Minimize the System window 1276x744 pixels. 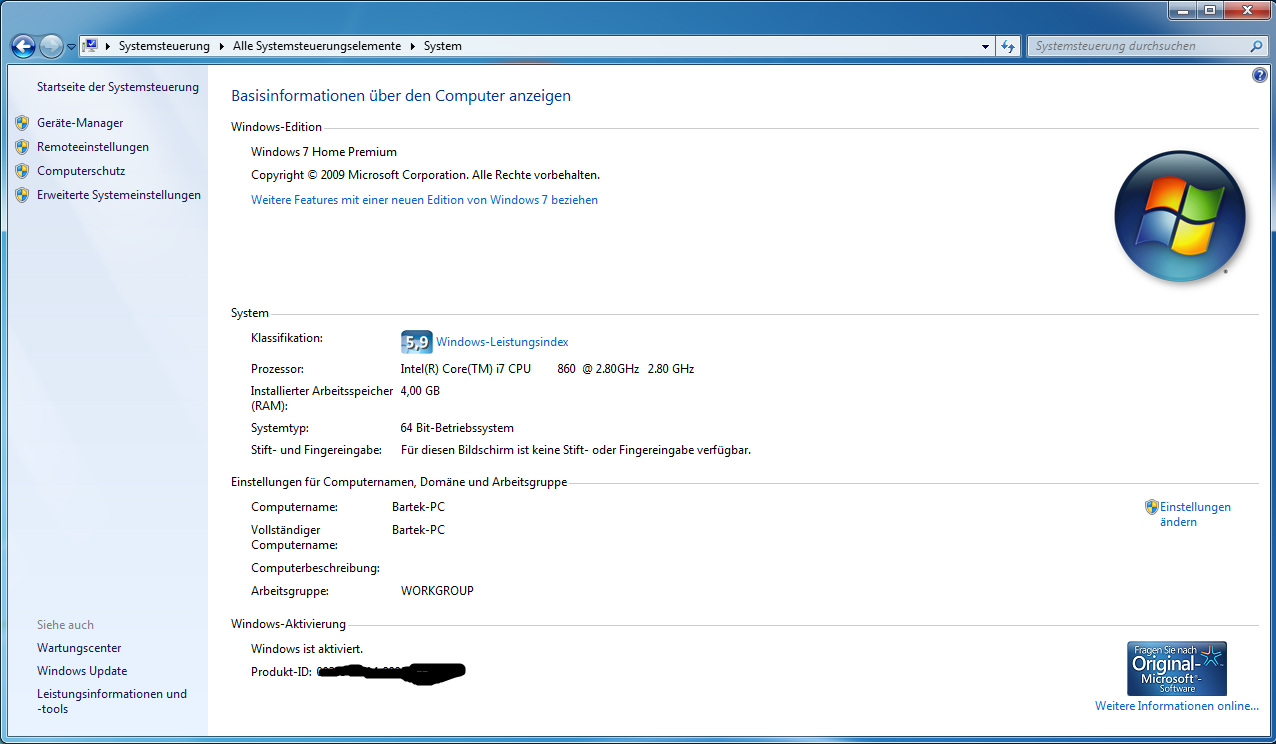(1183, 10)
